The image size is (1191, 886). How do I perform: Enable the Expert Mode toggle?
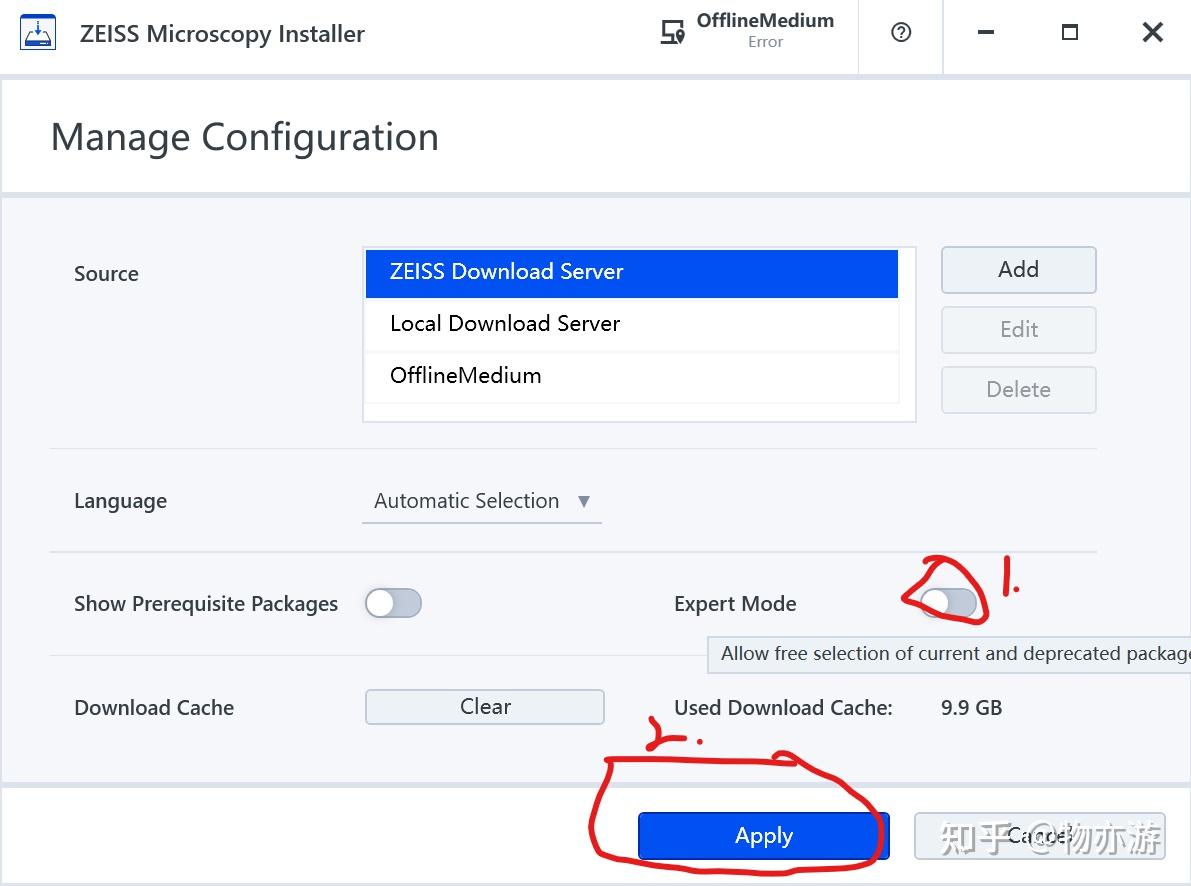949,602
